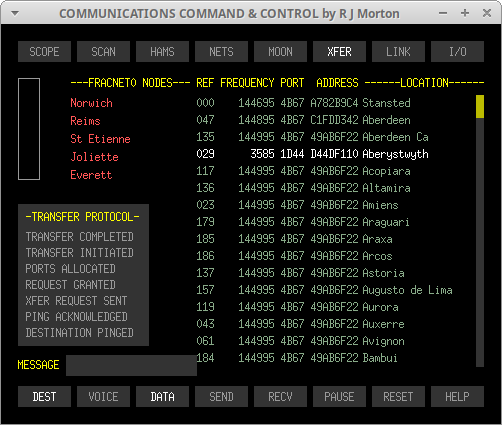Select the St Etienne node
The width and height of the screenshot is (502, 425).
click(x=100, y=139)
